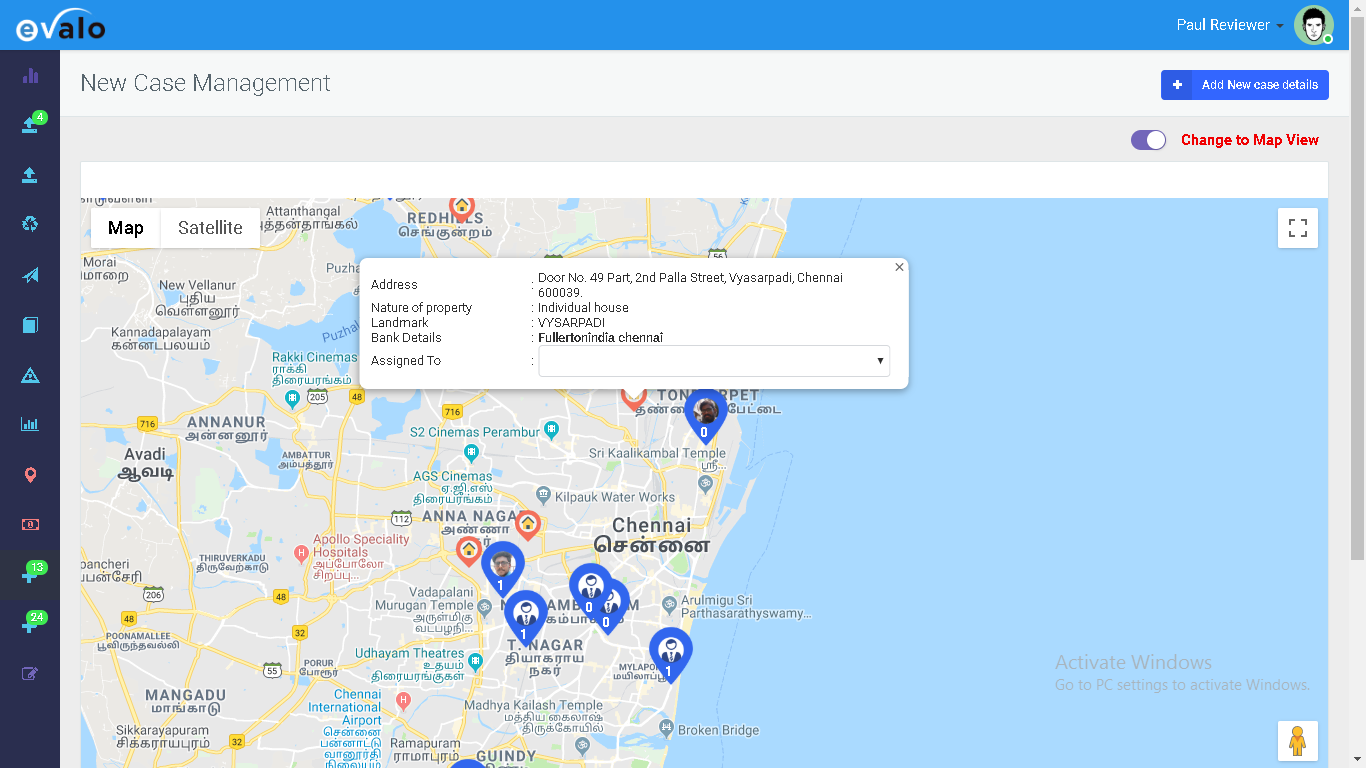The width and height of the screenshot is (1366, 768).
Task: Toggle the Change to Map View switch
Action: (x=1148, y=140)
